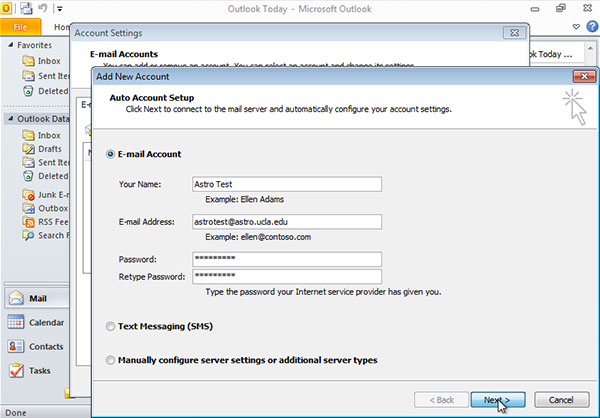Click the Calendar icon in navigation pane
Screen dimensions: 600x418
tap(16, 322)
